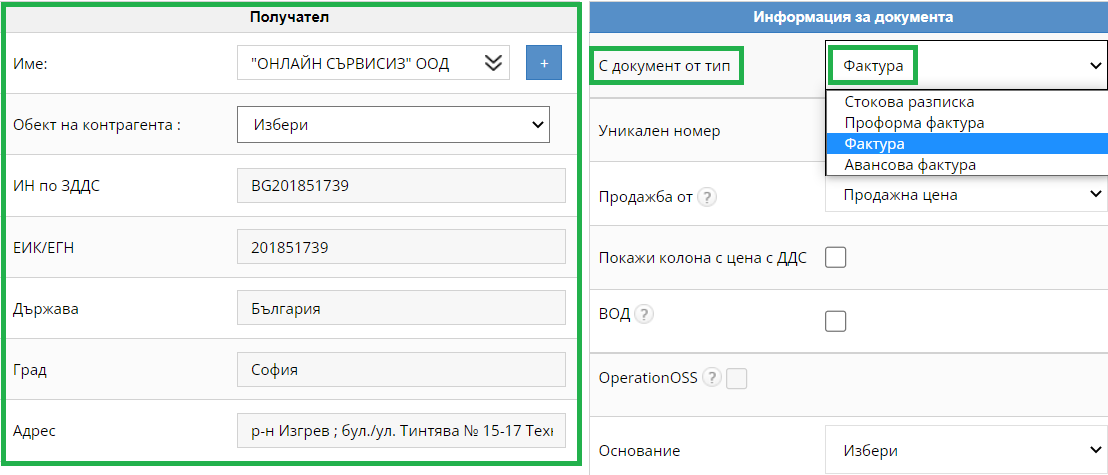Choose Авансова фактура from the list
This screenshot has height=475, width=1108.
(966, 165)
